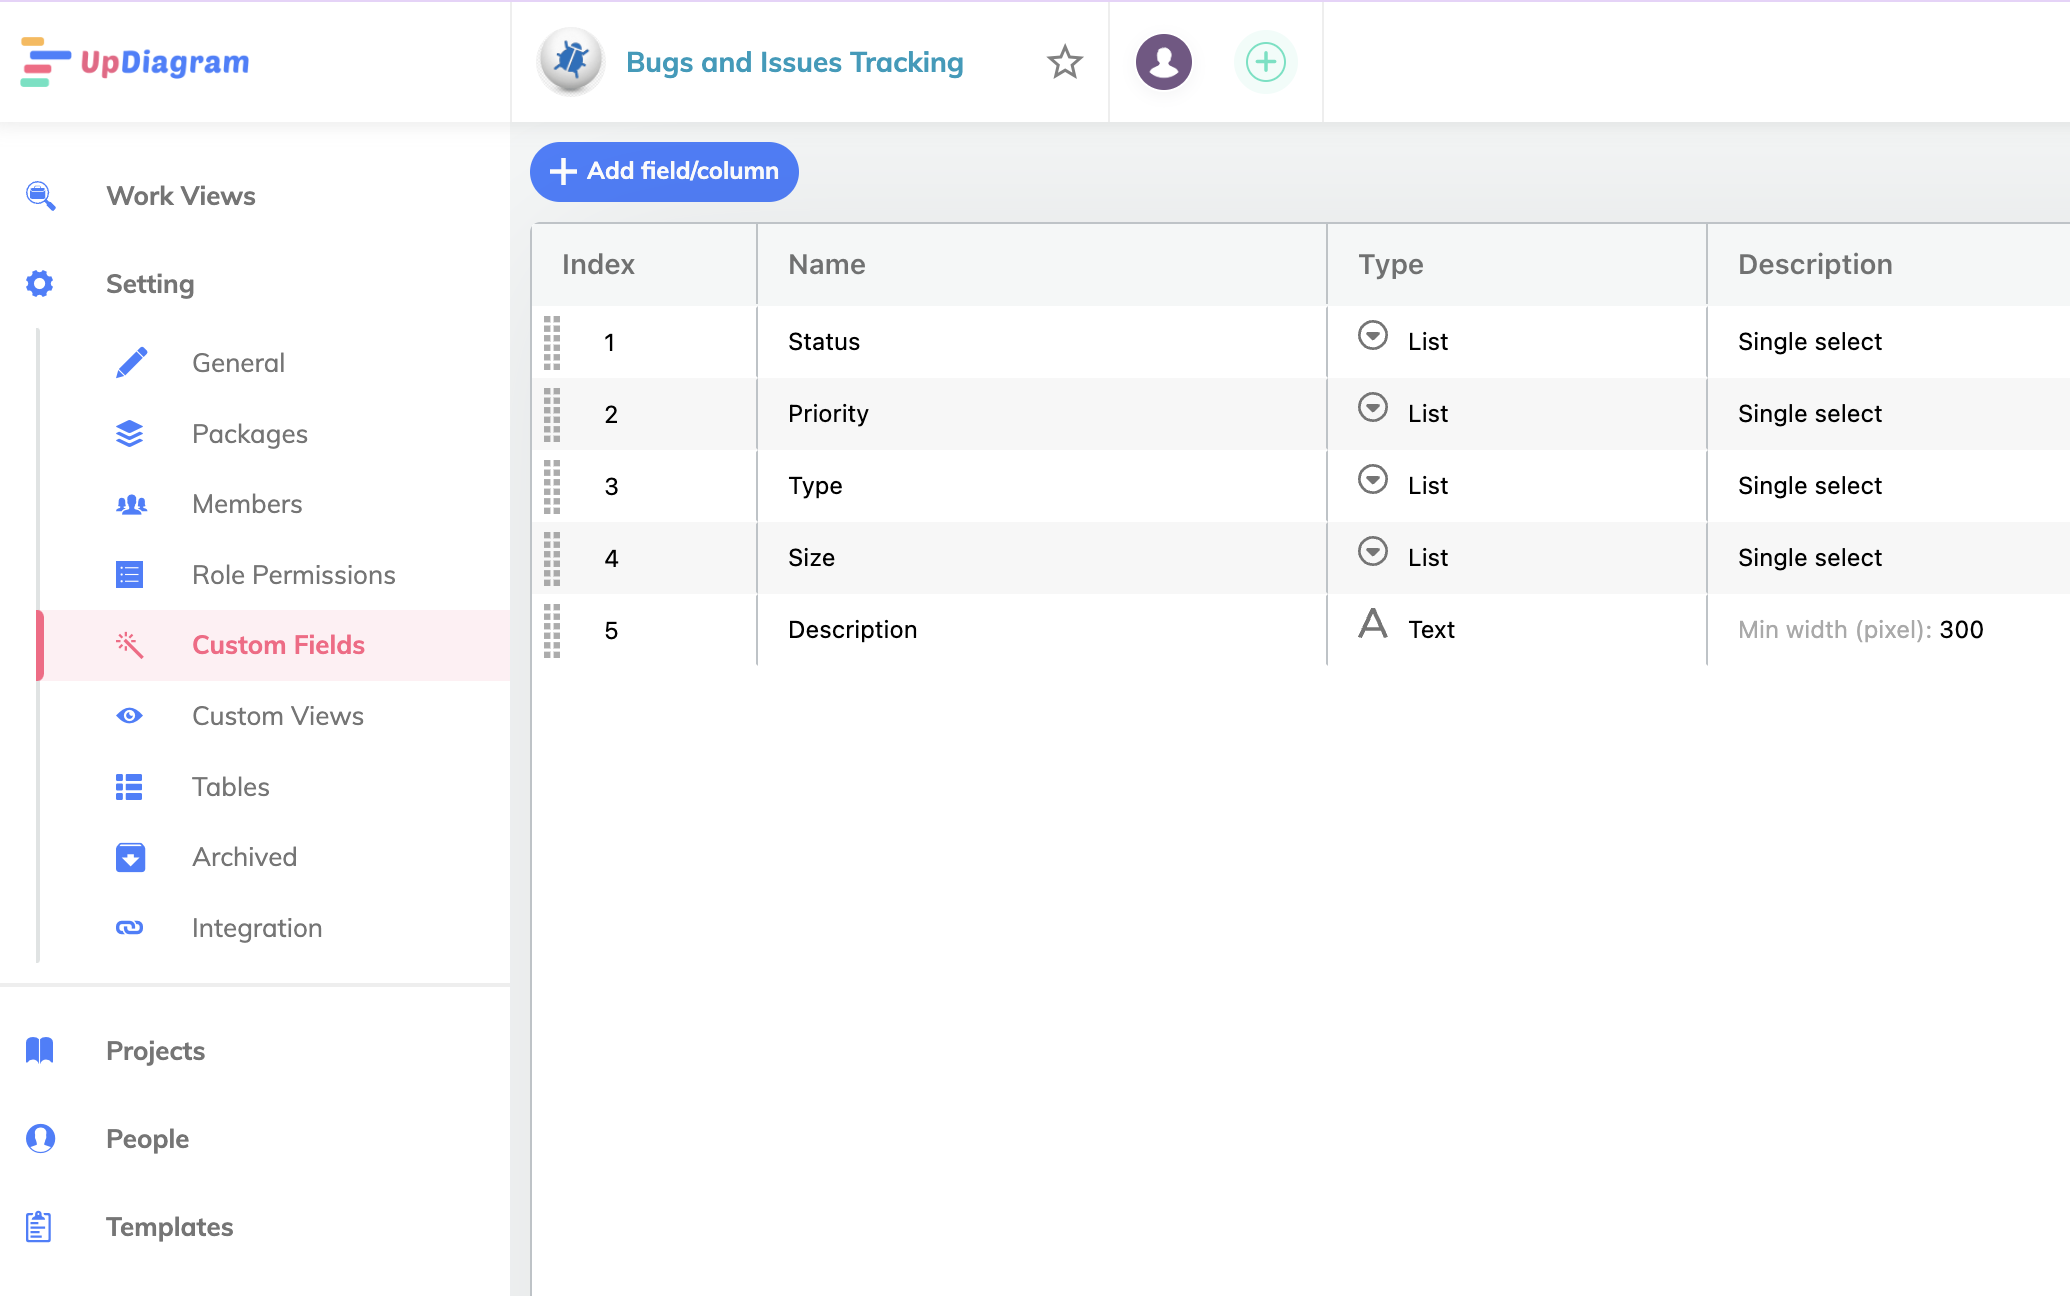This screenshot has width=2070, height=1296.
Task: Open Work Views magnifier icon
Action: (x=40, y=195)
